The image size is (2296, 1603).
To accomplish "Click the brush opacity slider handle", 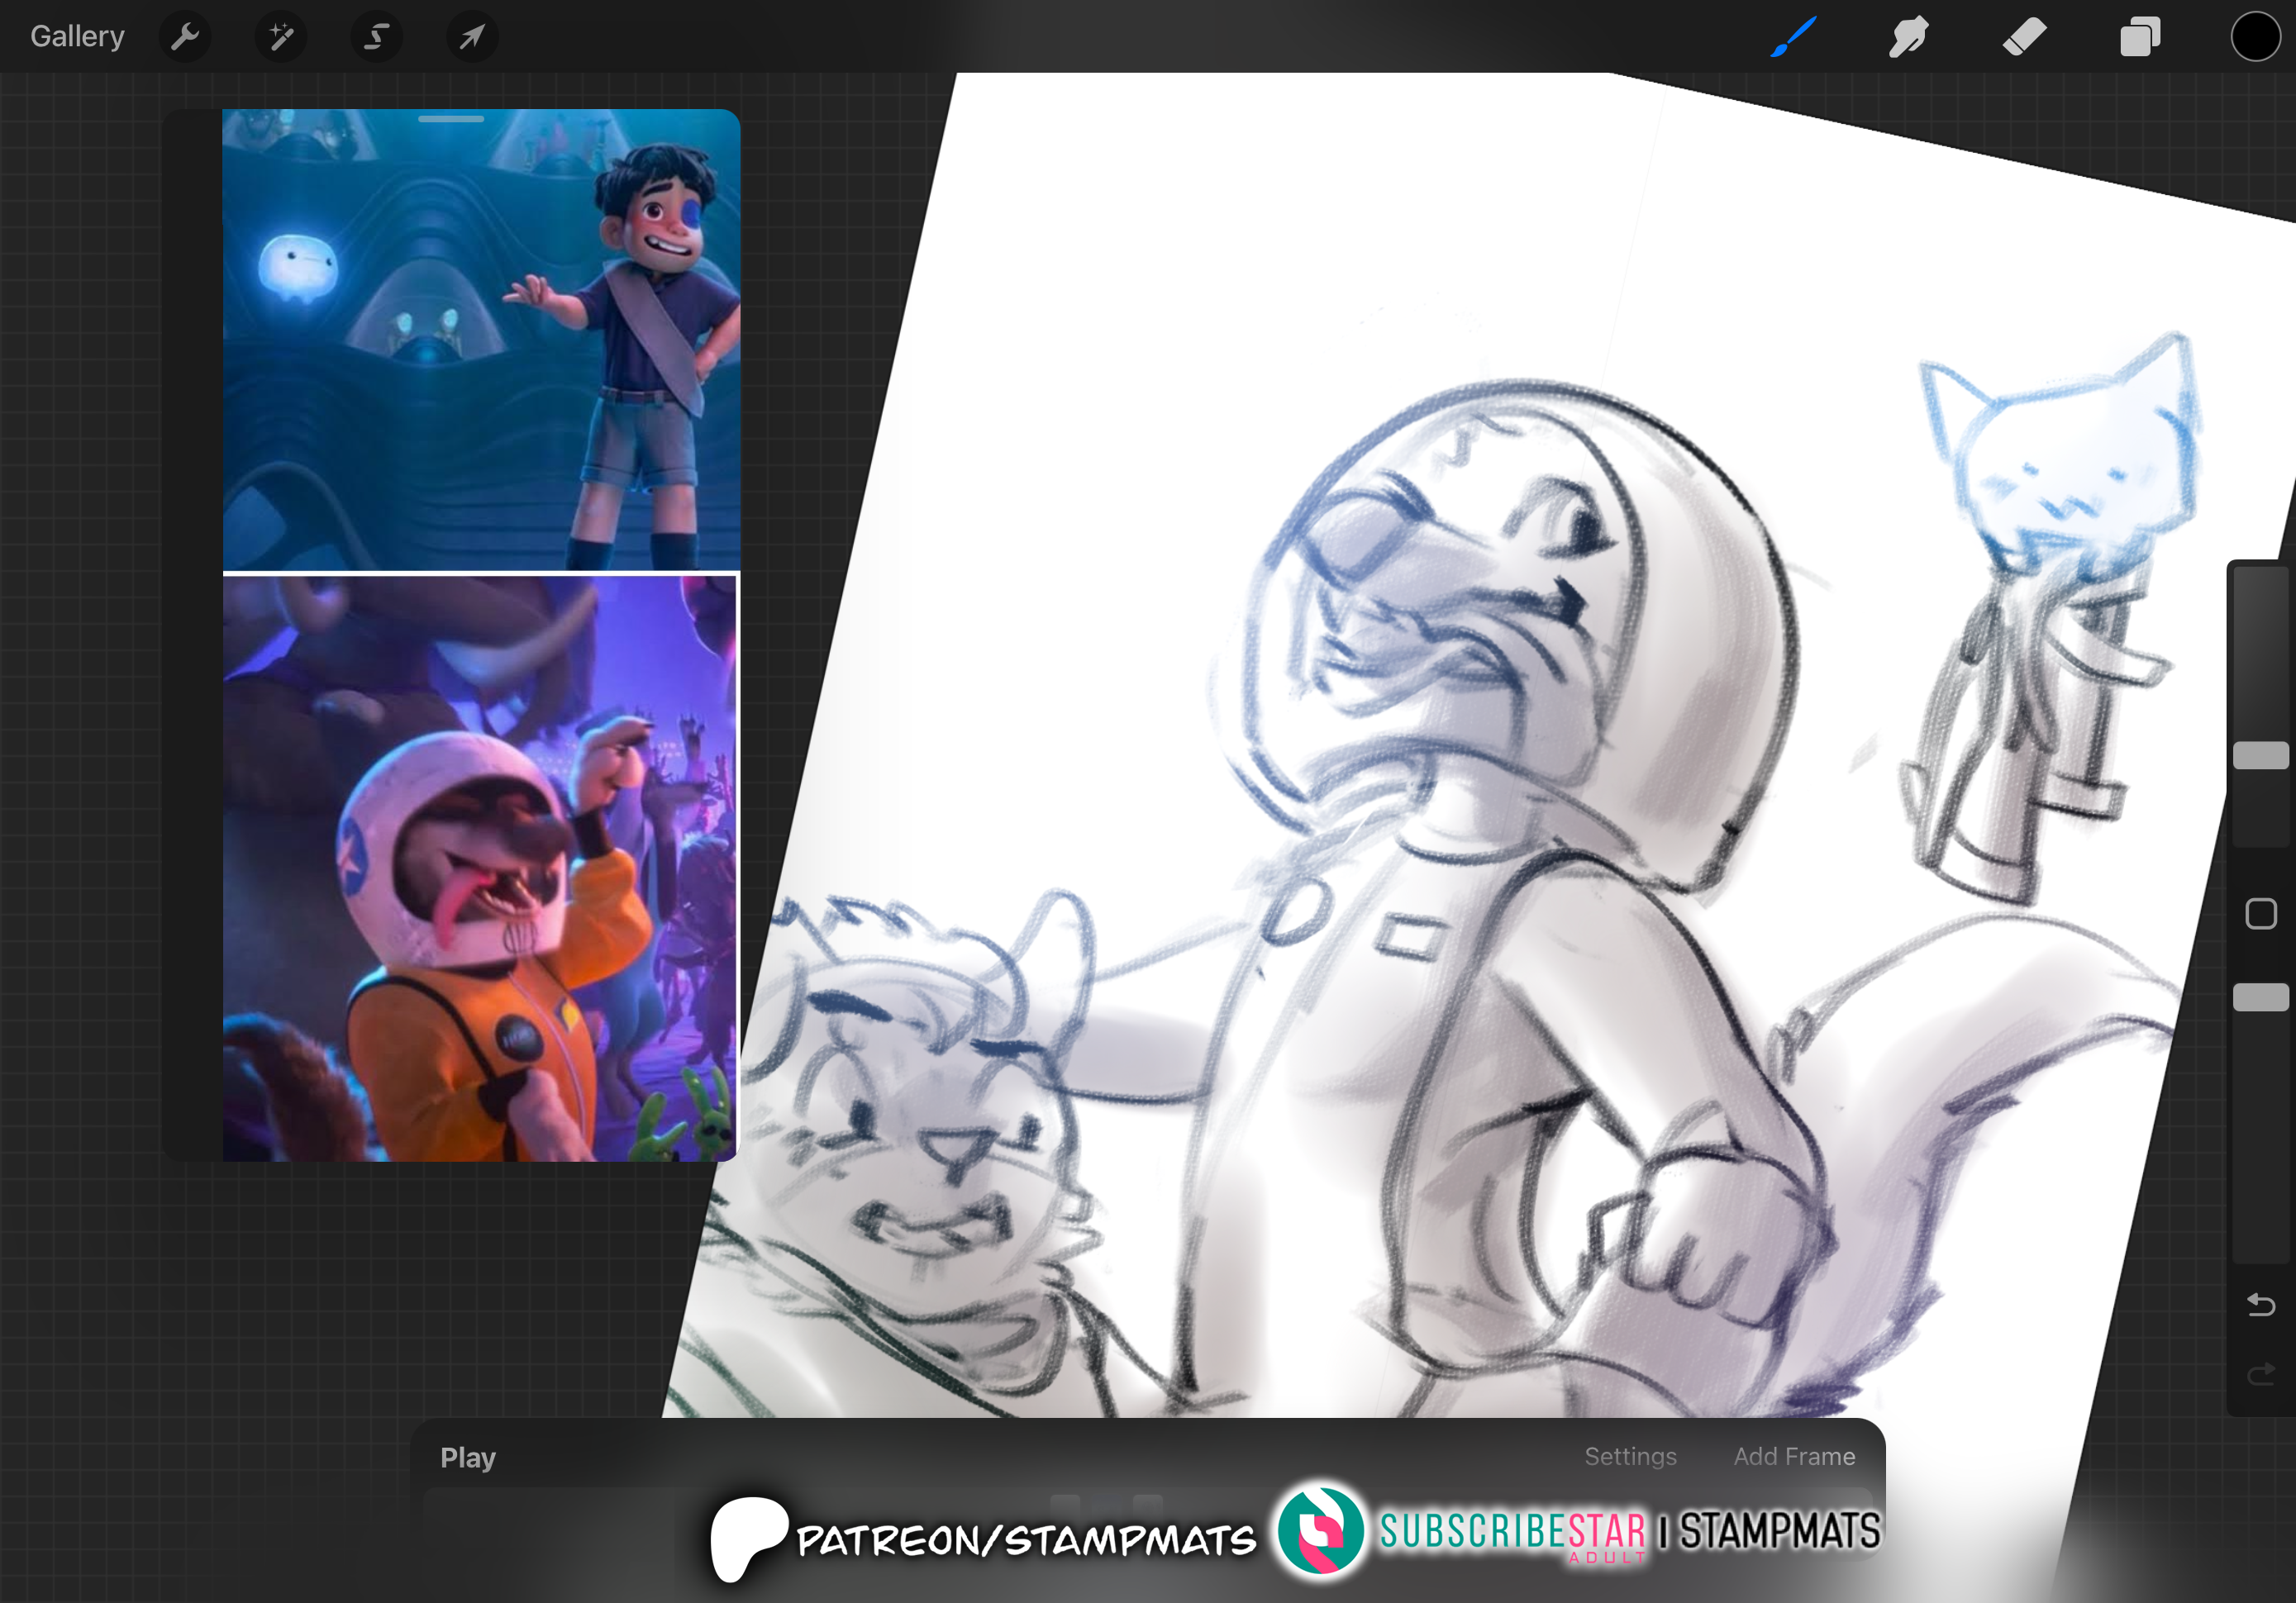I will pos(2260,997).
